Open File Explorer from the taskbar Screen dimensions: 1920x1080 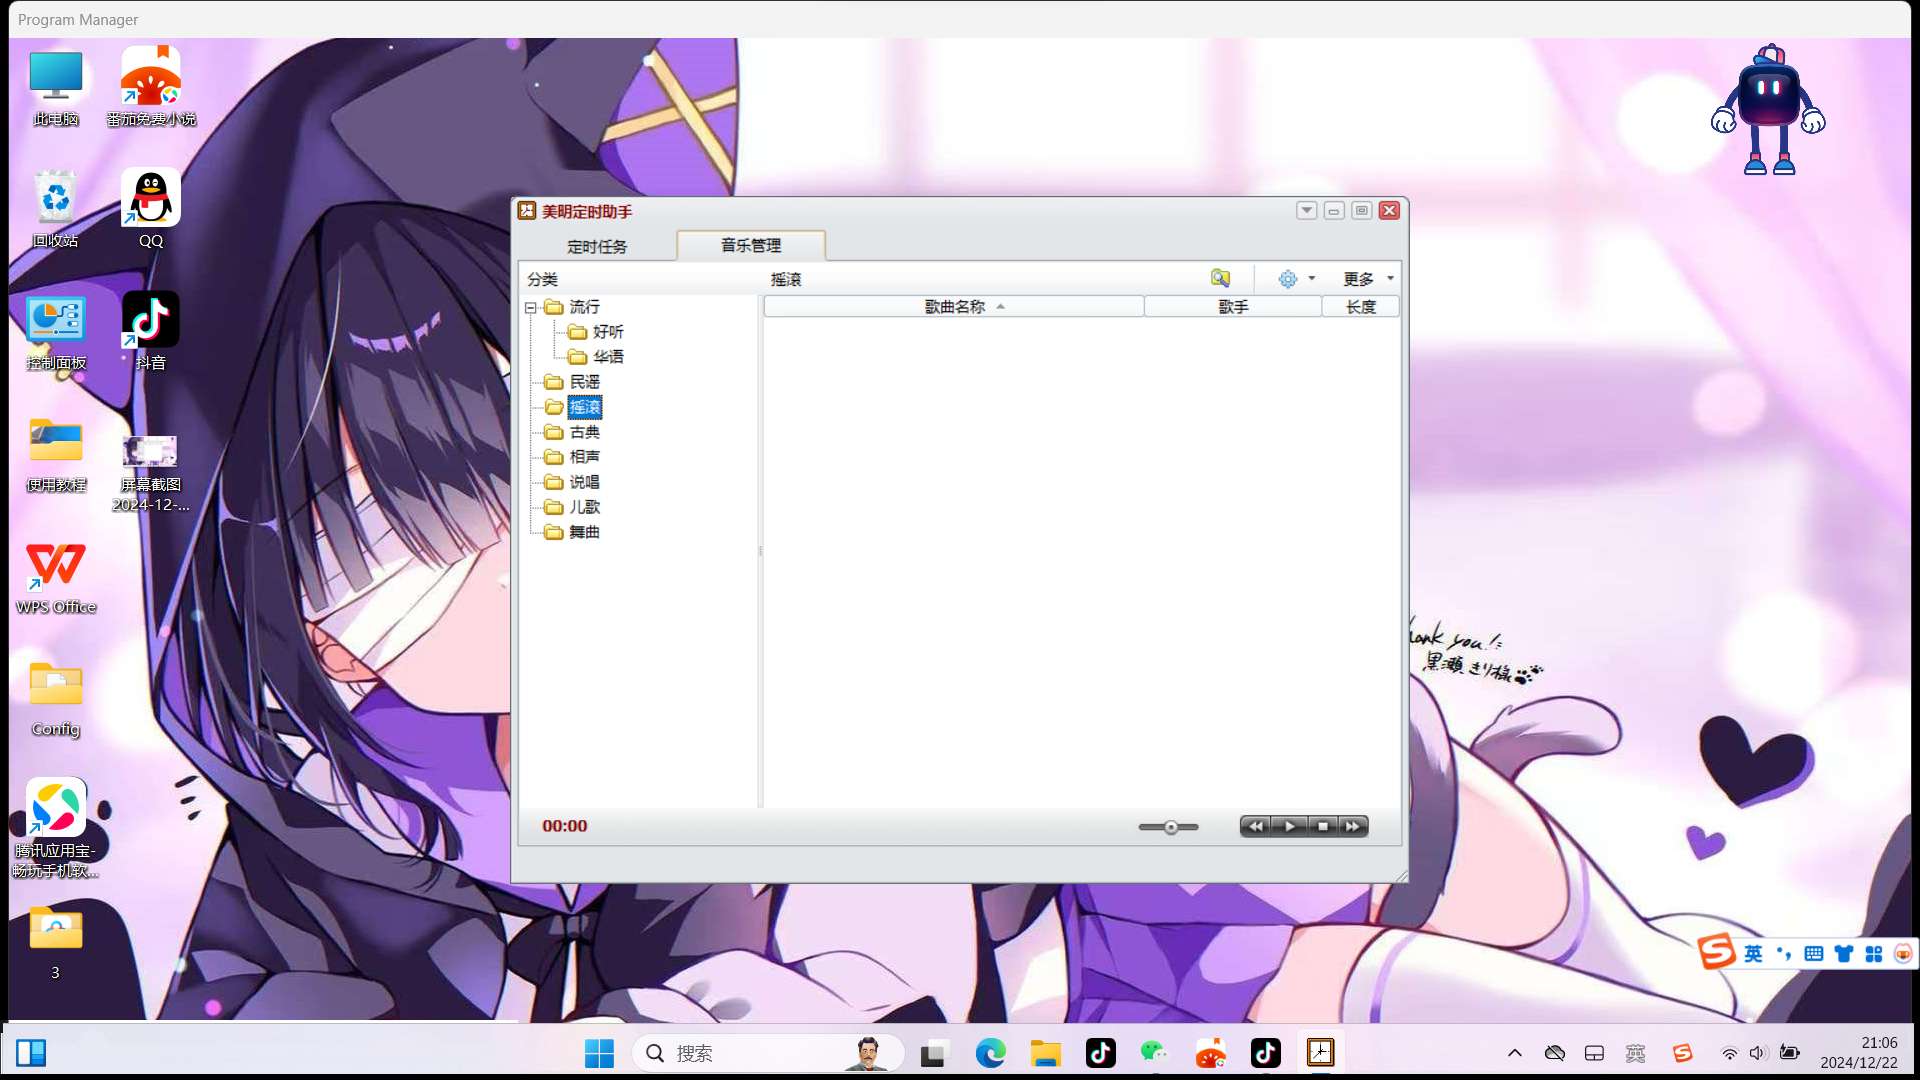coord(1046,1053)
